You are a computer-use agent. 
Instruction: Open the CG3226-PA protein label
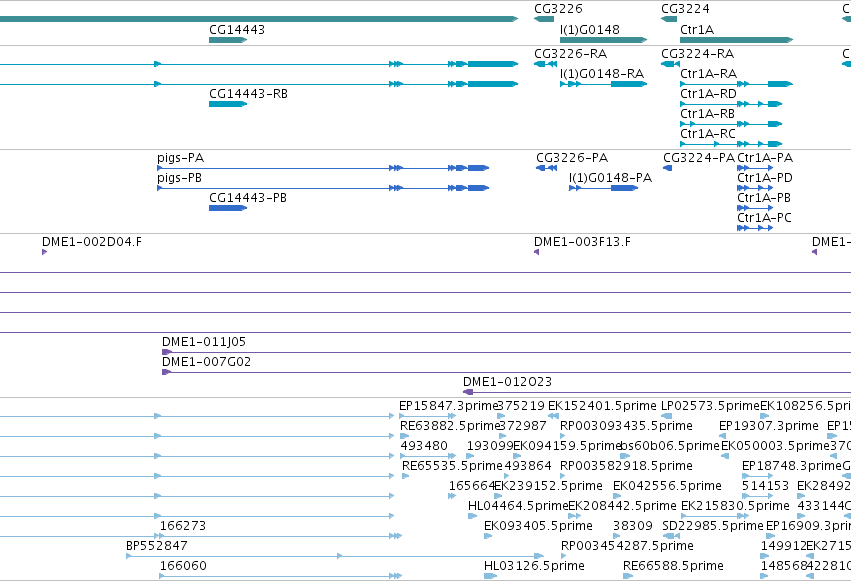pos(572,158)
